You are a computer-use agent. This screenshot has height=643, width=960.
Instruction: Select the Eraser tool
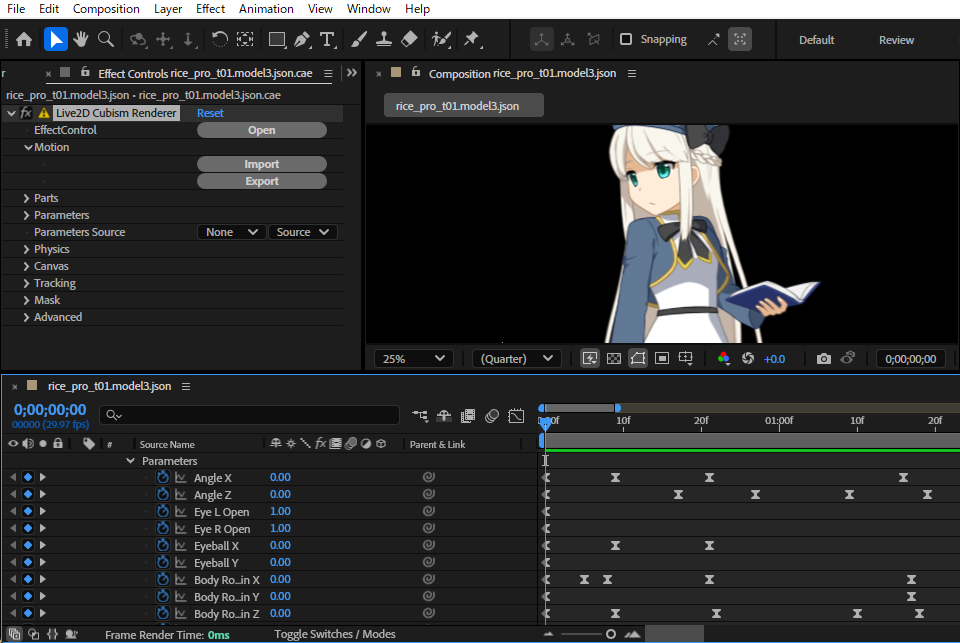pos(409,40)
